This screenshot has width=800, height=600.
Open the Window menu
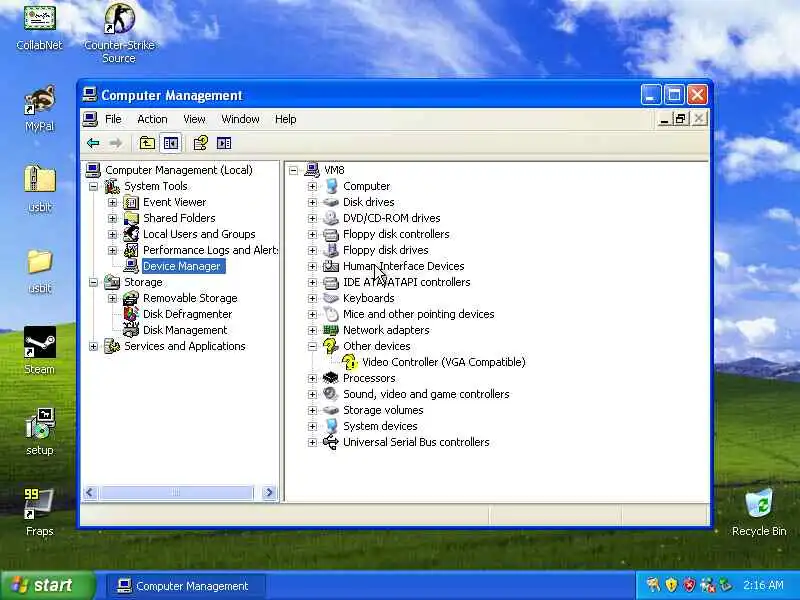coord(240,119)
